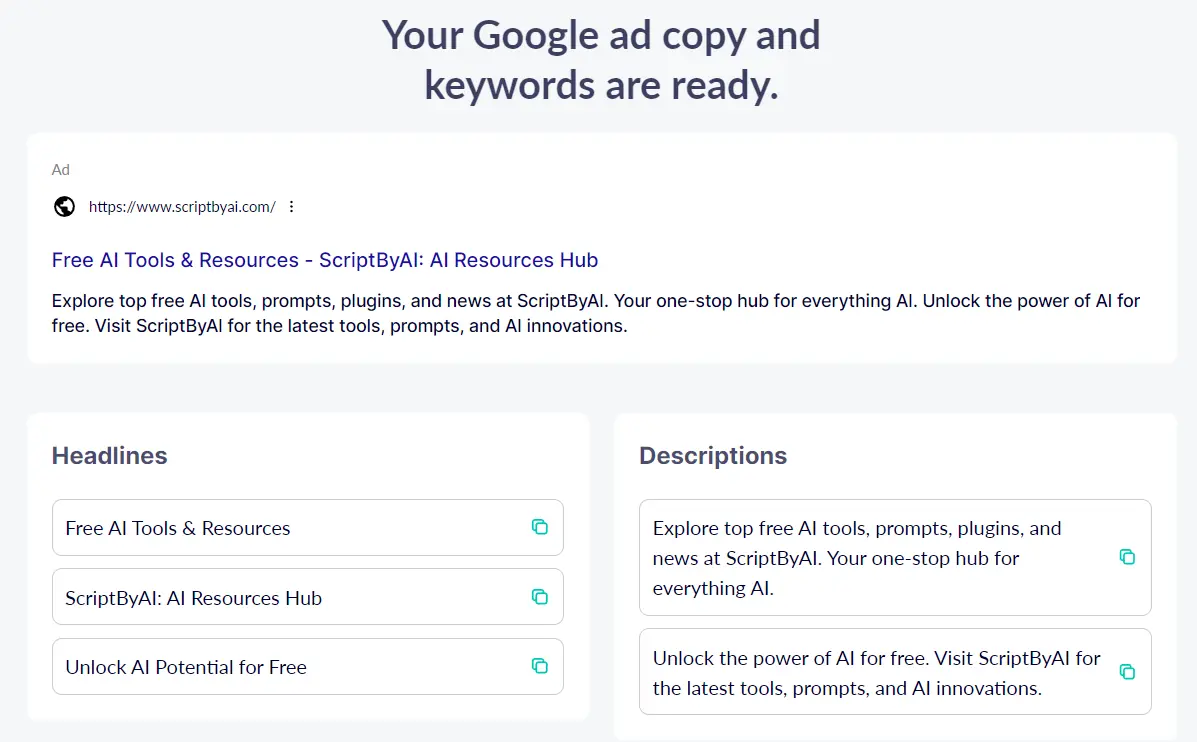Image resolution: width=1197 pixels, height=742 pixels.
Task: Click the globe icon beside the ad URL
Action: coord(64,206)
